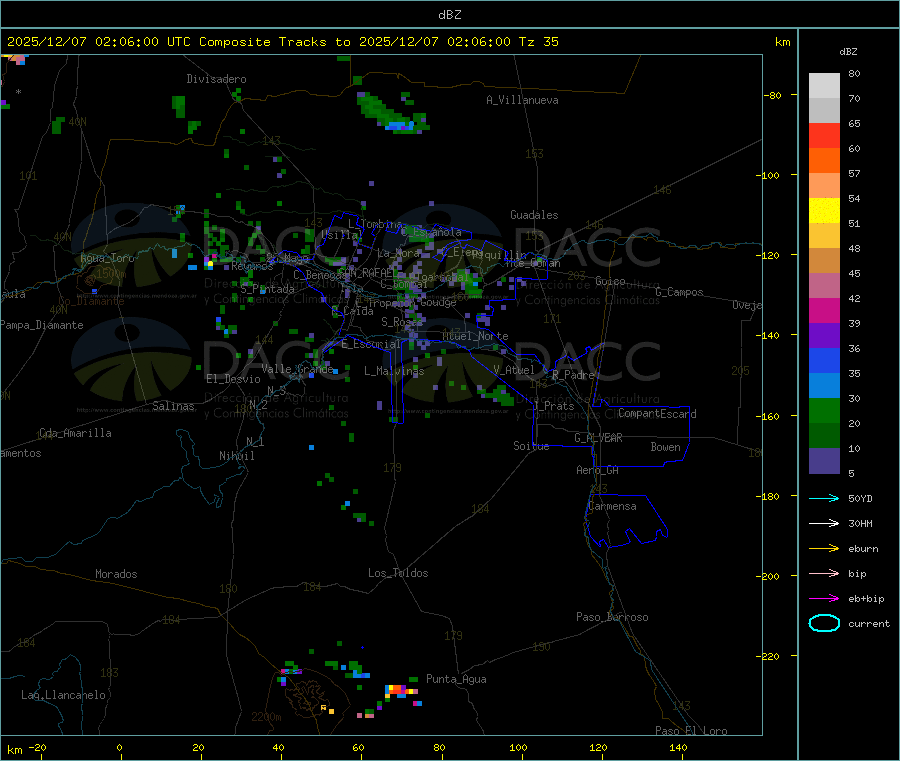The height and width of the screenshot is (761, 900).
Task: Click the V_Atuel map label
Action: 514,370
